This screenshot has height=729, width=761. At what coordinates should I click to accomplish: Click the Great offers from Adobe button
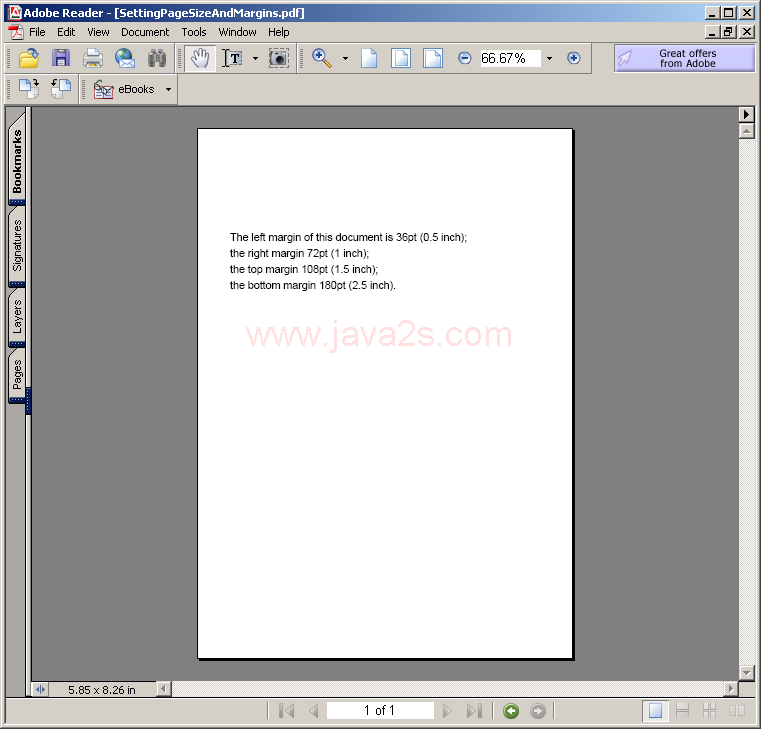[684, 58]
